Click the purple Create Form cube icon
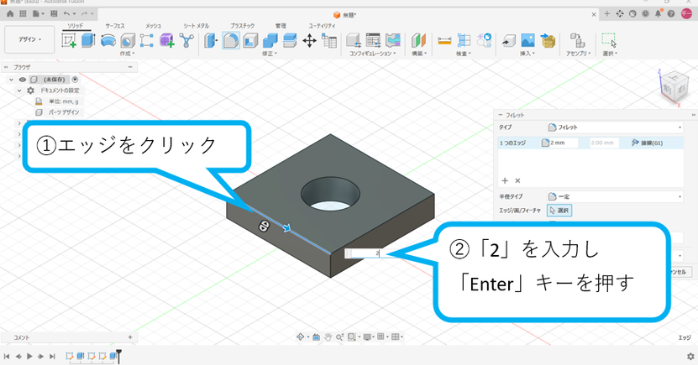 166,41
